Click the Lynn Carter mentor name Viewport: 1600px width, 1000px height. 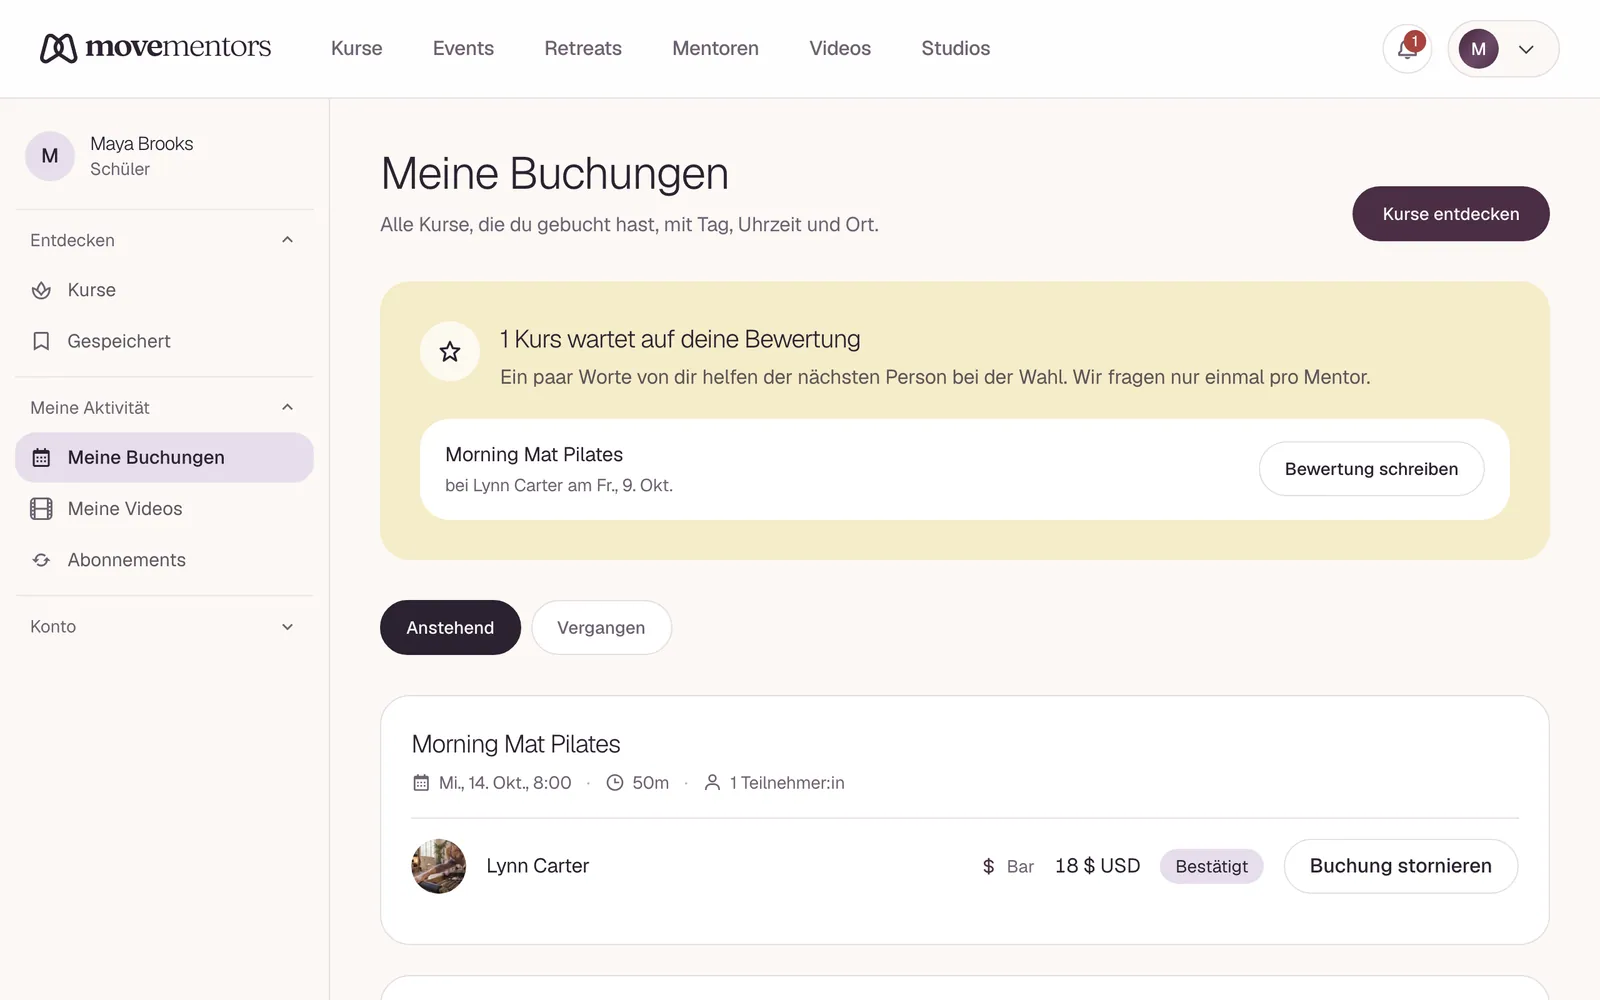[x=537, y=866]
